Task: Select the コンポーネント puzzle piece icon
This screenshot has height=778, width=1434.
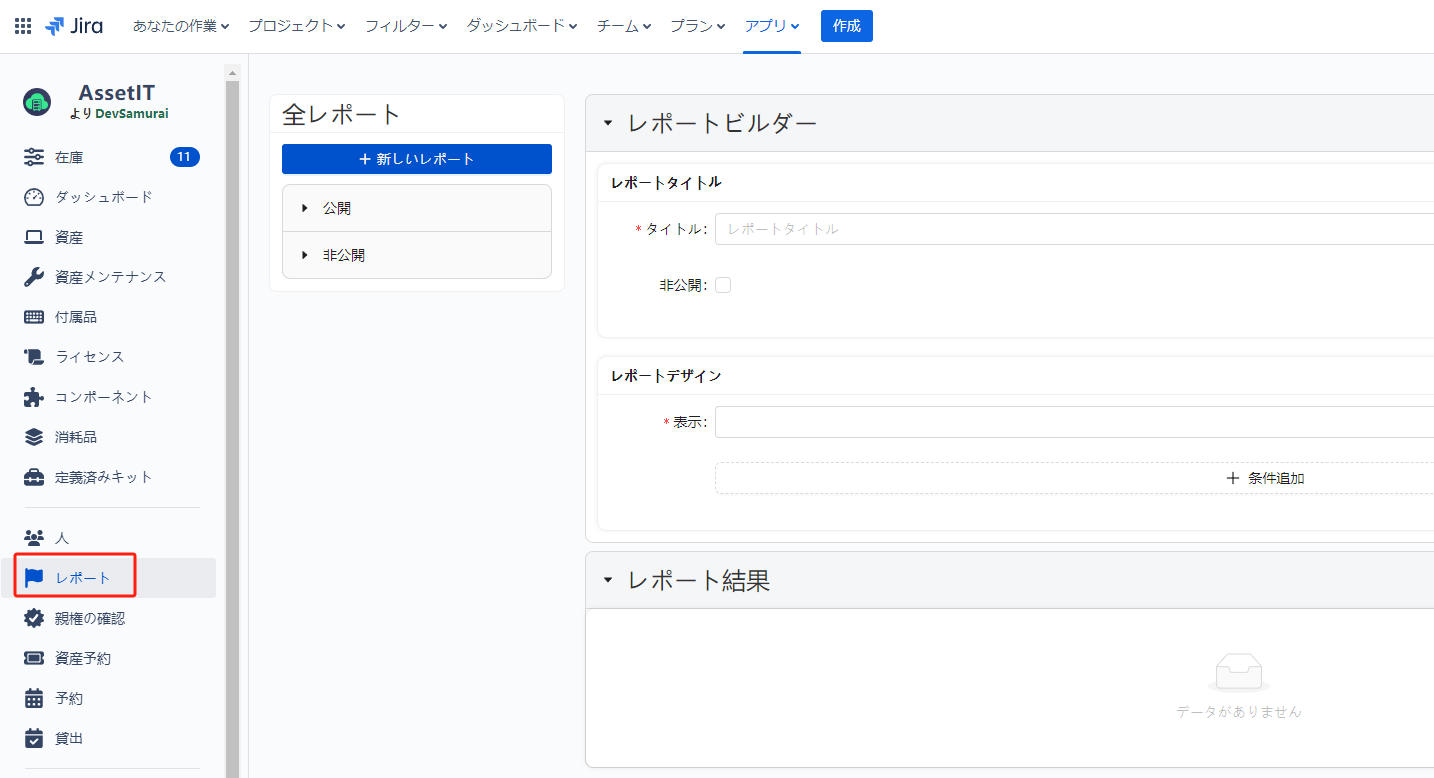Action: [x=34, y=397]
